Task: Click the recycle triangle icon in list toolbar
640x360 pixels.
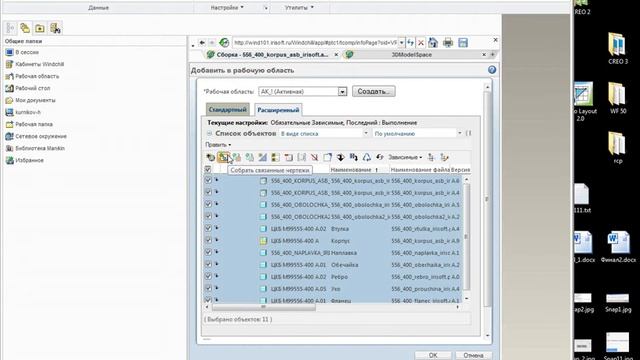Action: pyautogui.click(x=367, y=157)
